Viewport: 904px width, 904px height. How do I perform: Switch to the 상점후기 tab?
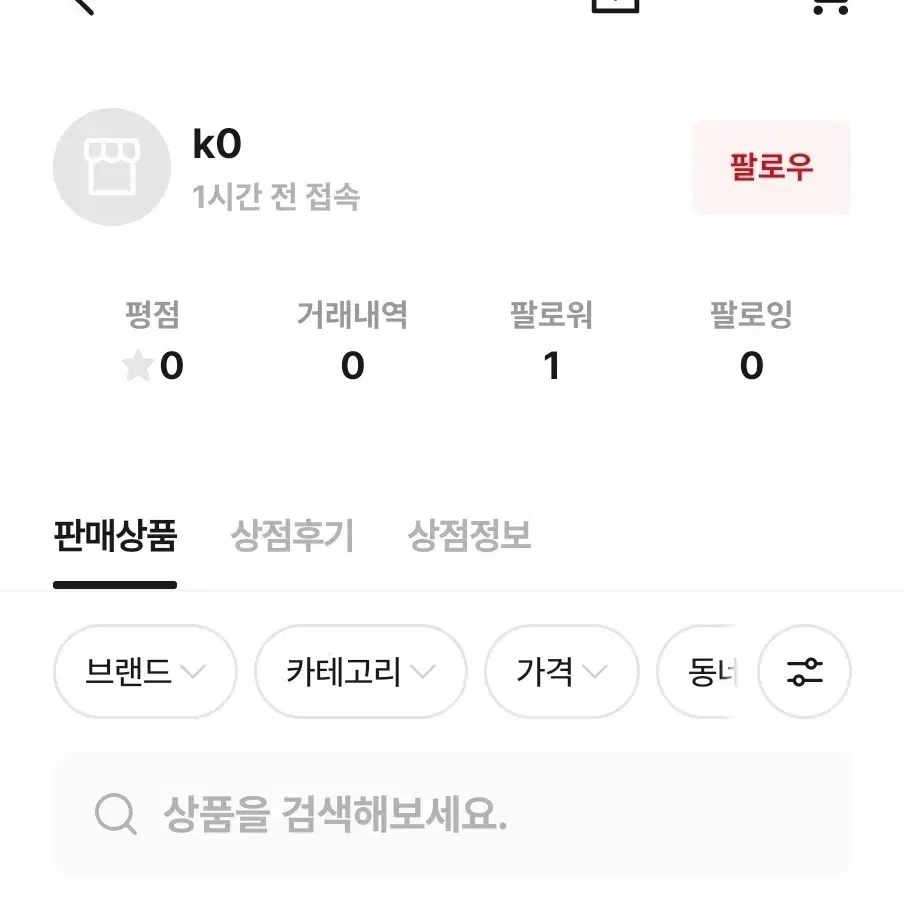point(292,536)
